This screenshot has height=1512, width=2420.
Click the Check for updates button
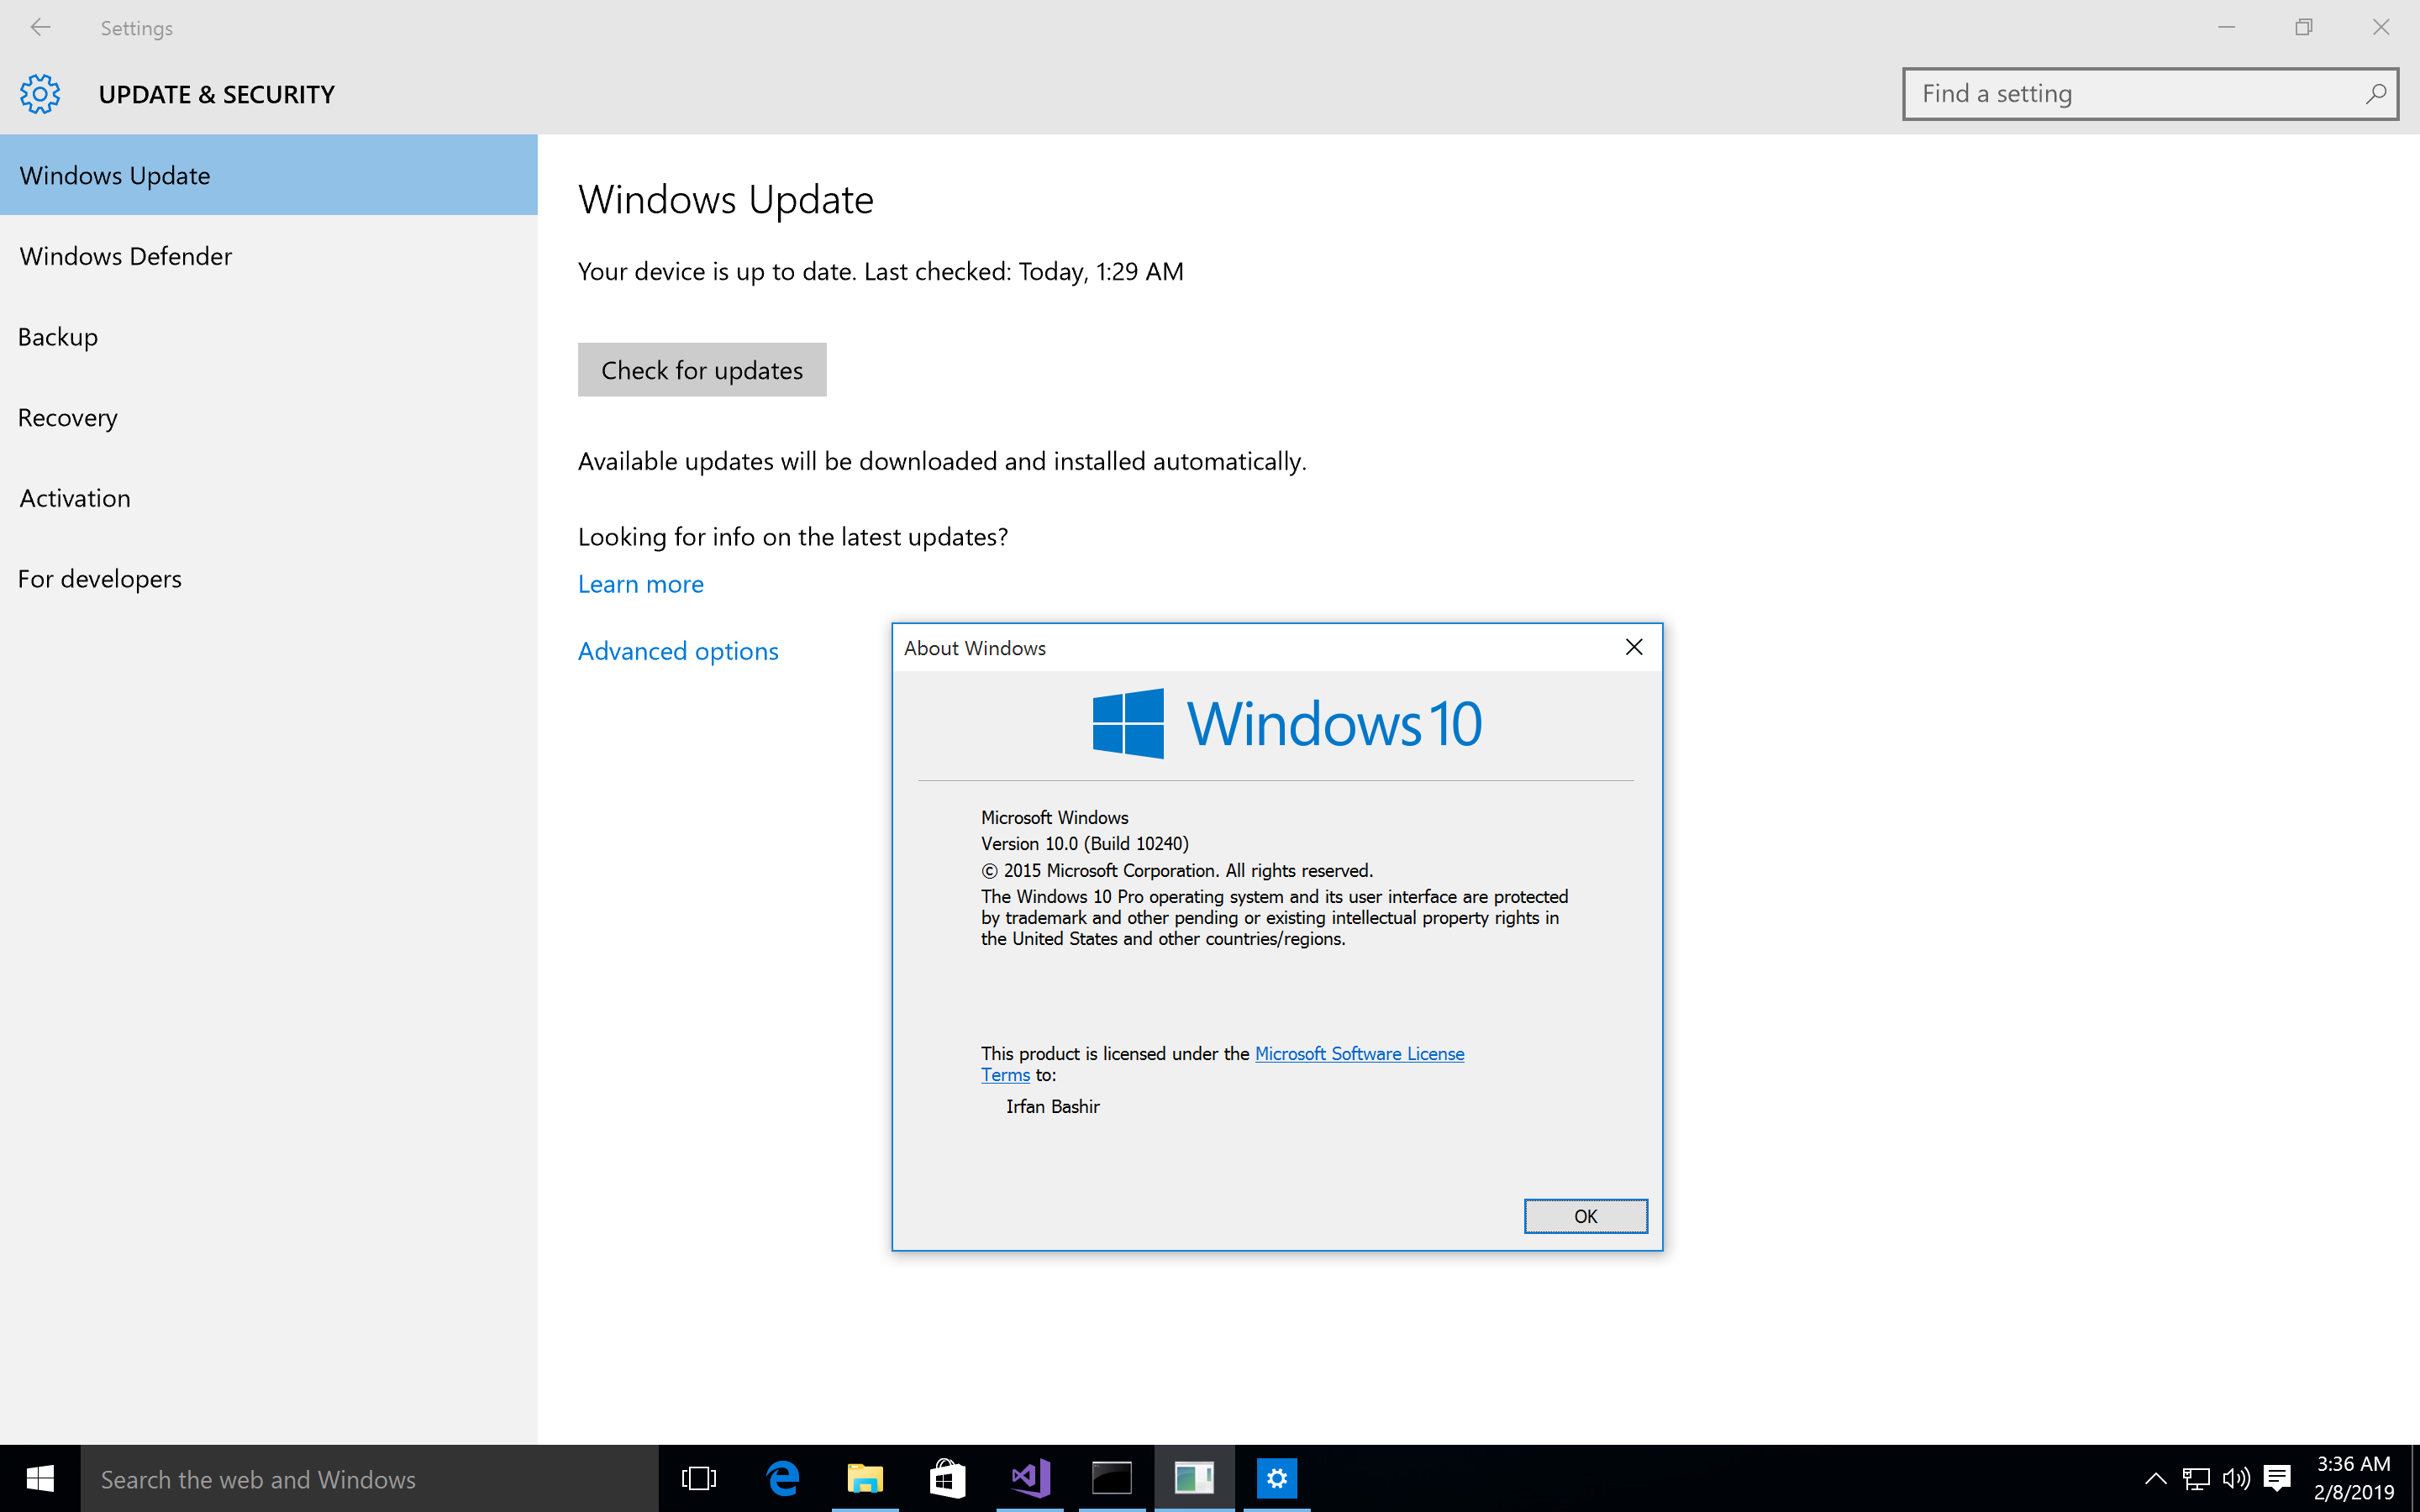[702, 370]
